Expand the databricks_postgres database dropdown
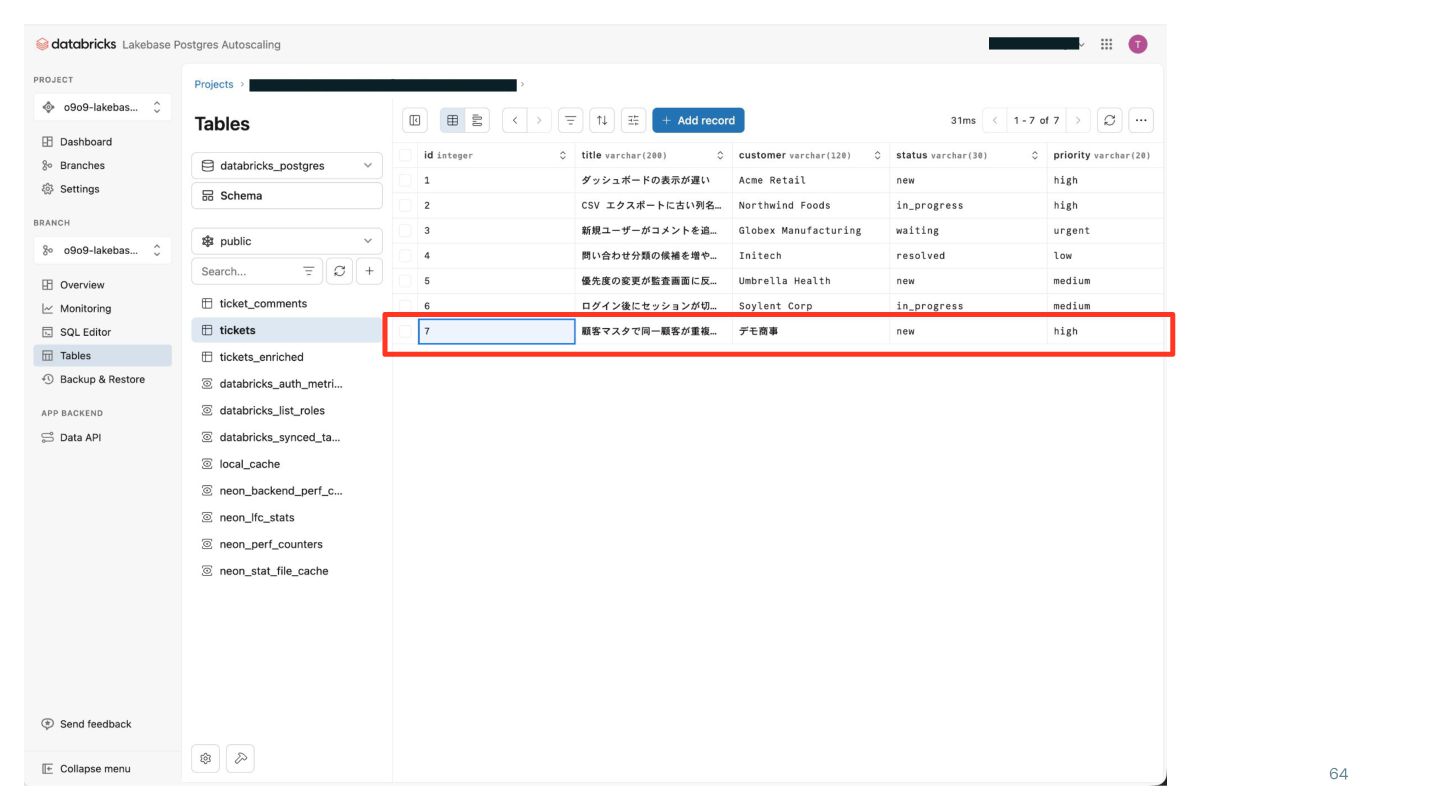 click(287, 166)
